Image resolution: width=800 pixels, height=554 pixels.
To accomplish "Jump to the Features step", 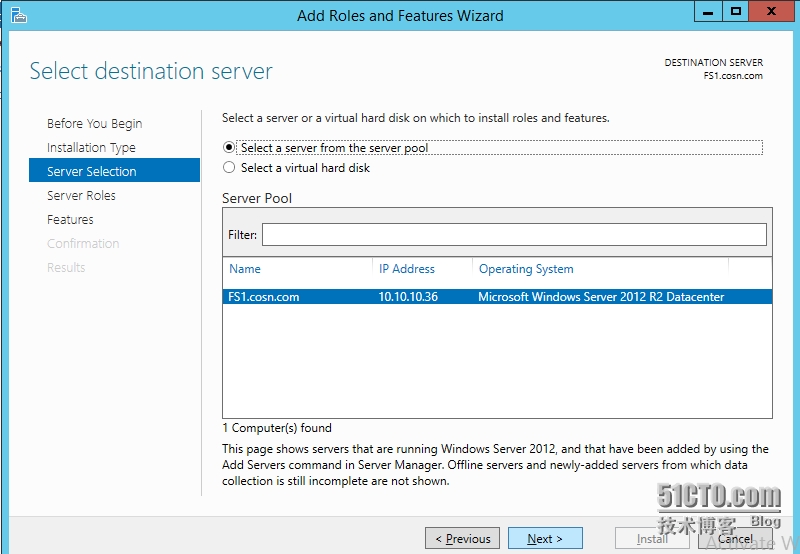I will [70, 219].
